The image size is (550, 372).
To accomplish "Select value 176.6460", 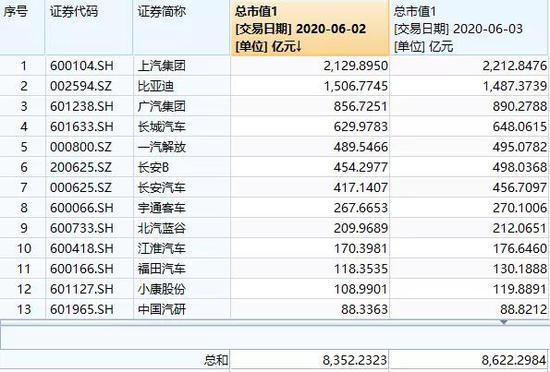I will [519, 249].
